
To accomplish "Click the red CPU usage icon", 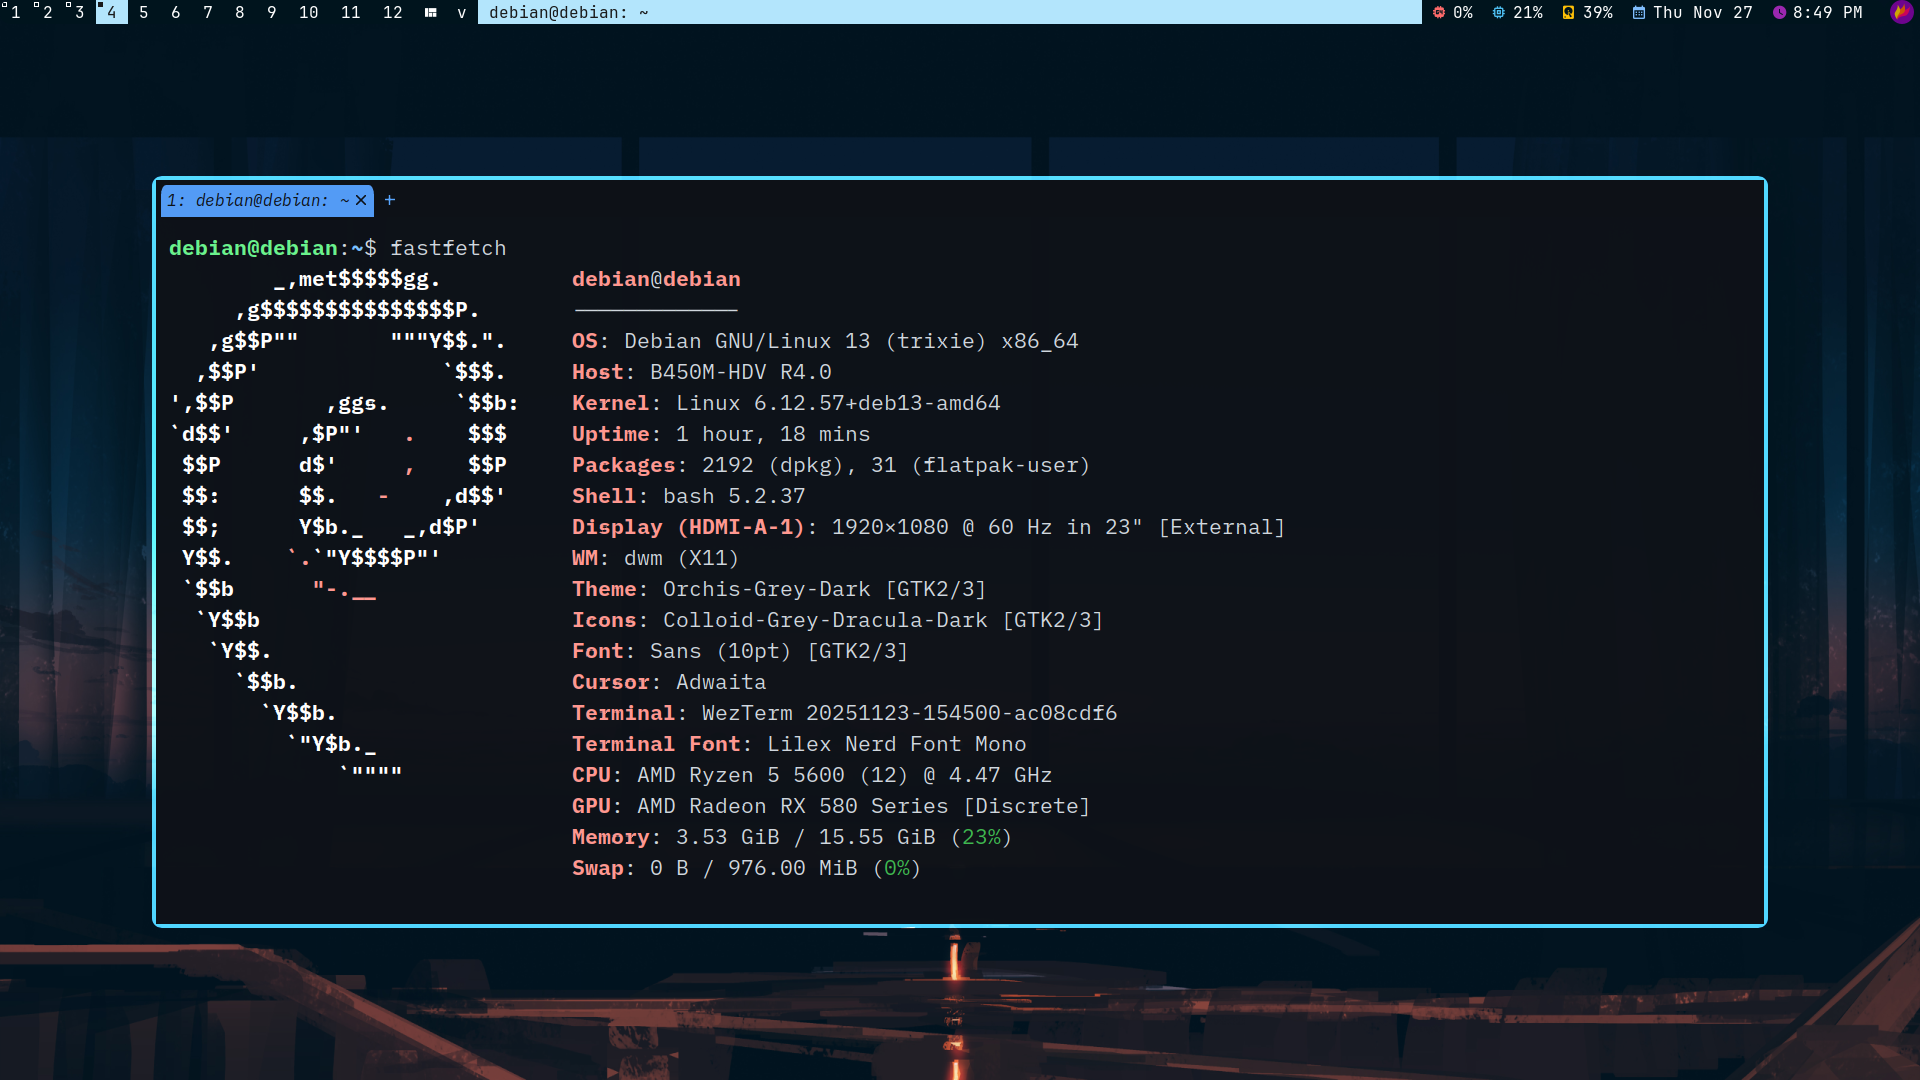I will pyautogui.click(x=1439, y=12).
